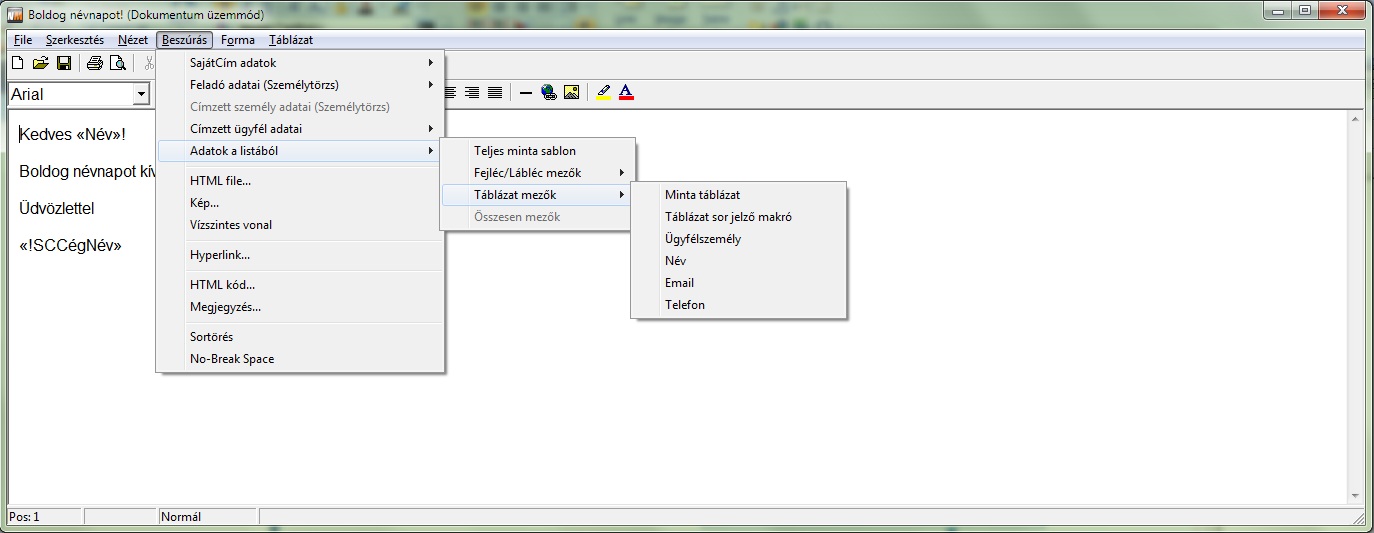The height and width of the screenshot is (533, 1374).
Task: Open the Szerkesztés menu
Action: (75, 40)
